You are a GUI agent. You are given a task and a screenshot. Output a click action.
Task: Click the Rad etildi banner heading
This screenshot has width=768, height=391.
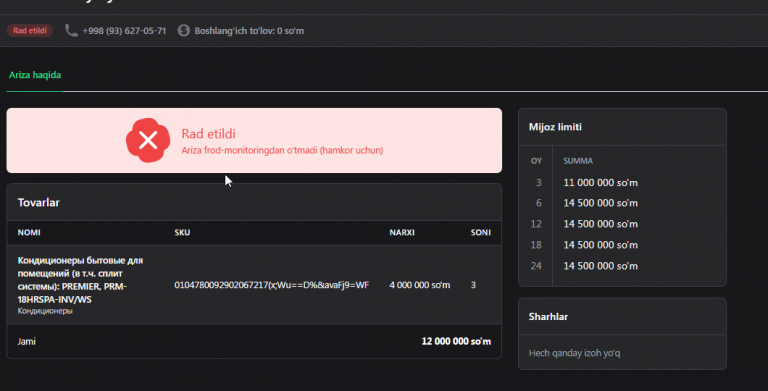click(x=208, y=134)
